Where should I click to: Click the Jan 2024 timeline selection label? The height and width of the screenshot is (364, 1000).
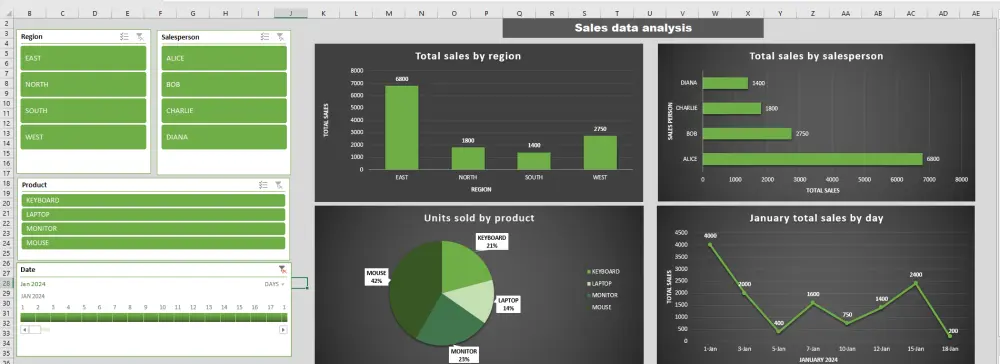[x=33, y=284]
